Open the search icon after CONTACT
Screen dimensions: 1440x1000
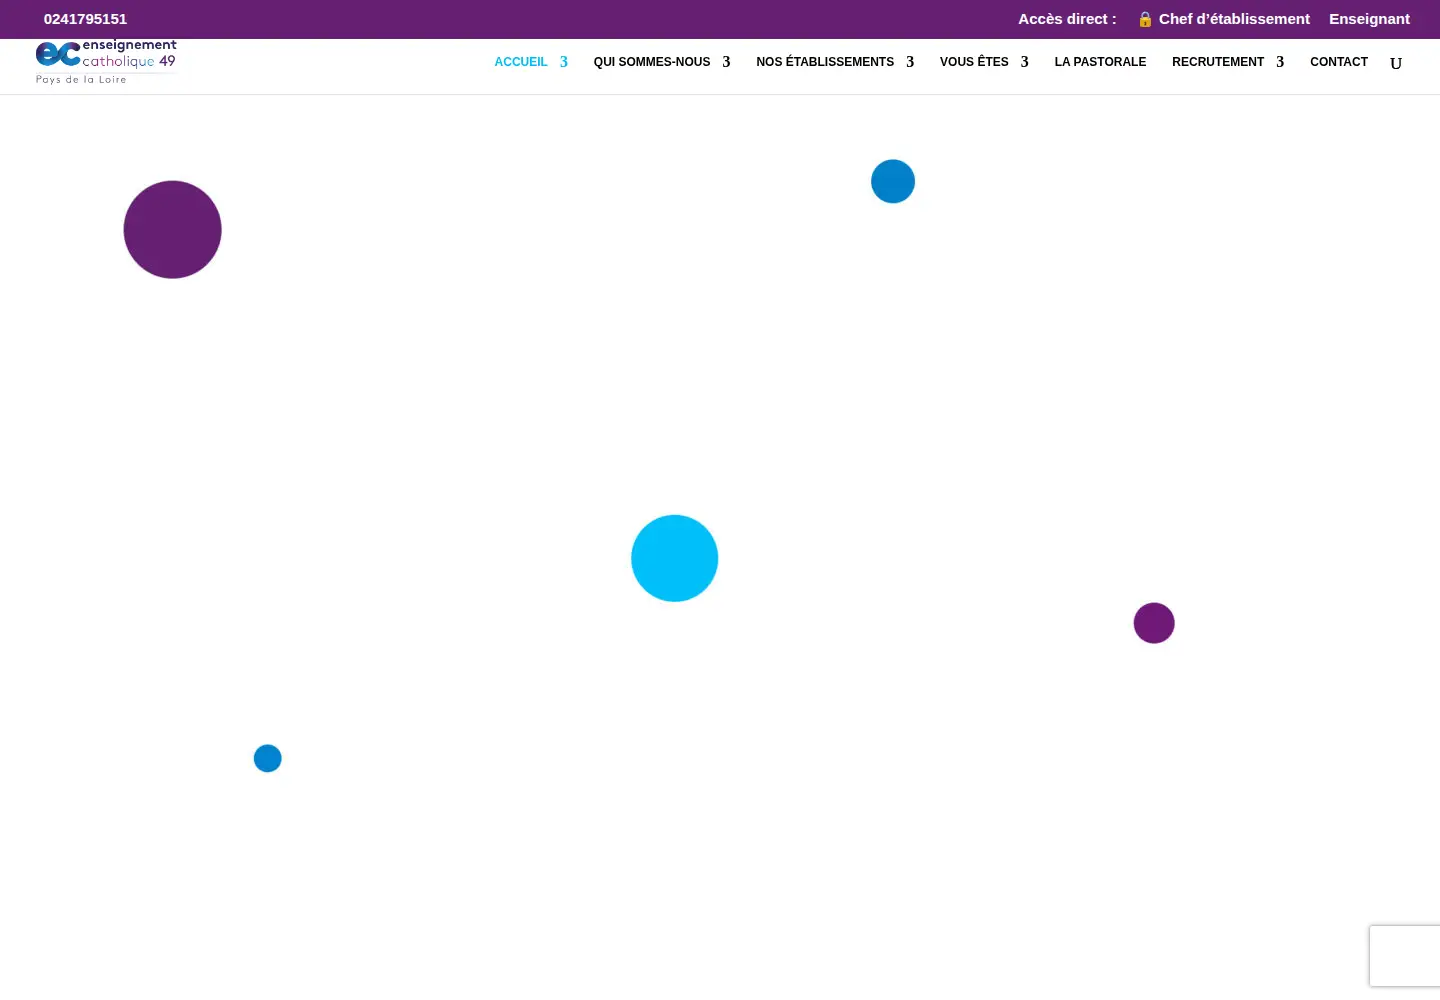tap(1396, 63)
